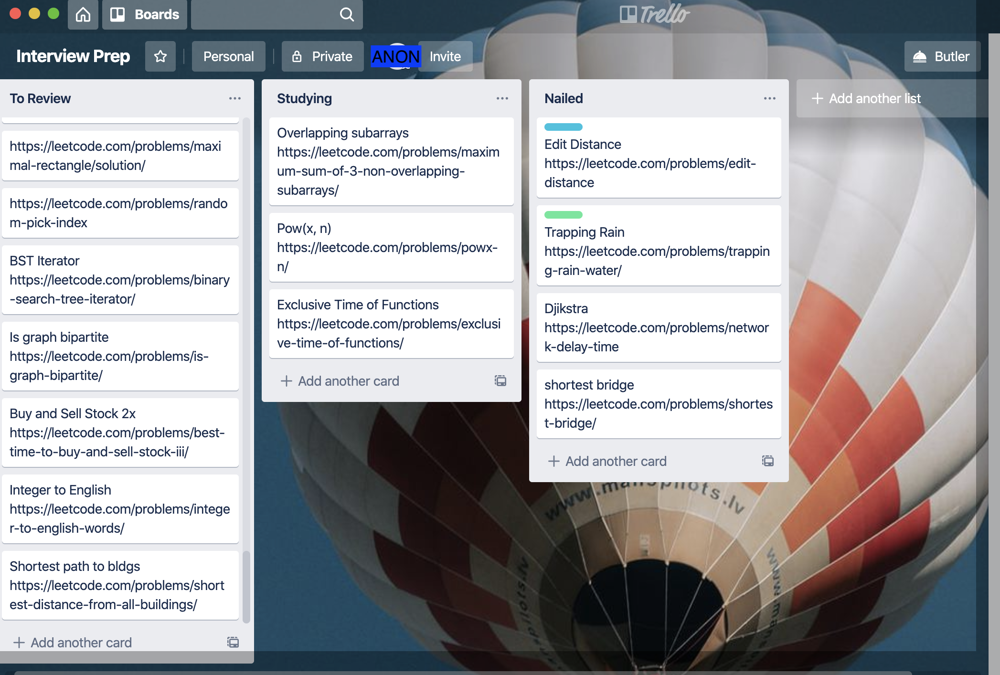Click the plus icon on Add another list
1000x675 pixels.
point(817,98)
